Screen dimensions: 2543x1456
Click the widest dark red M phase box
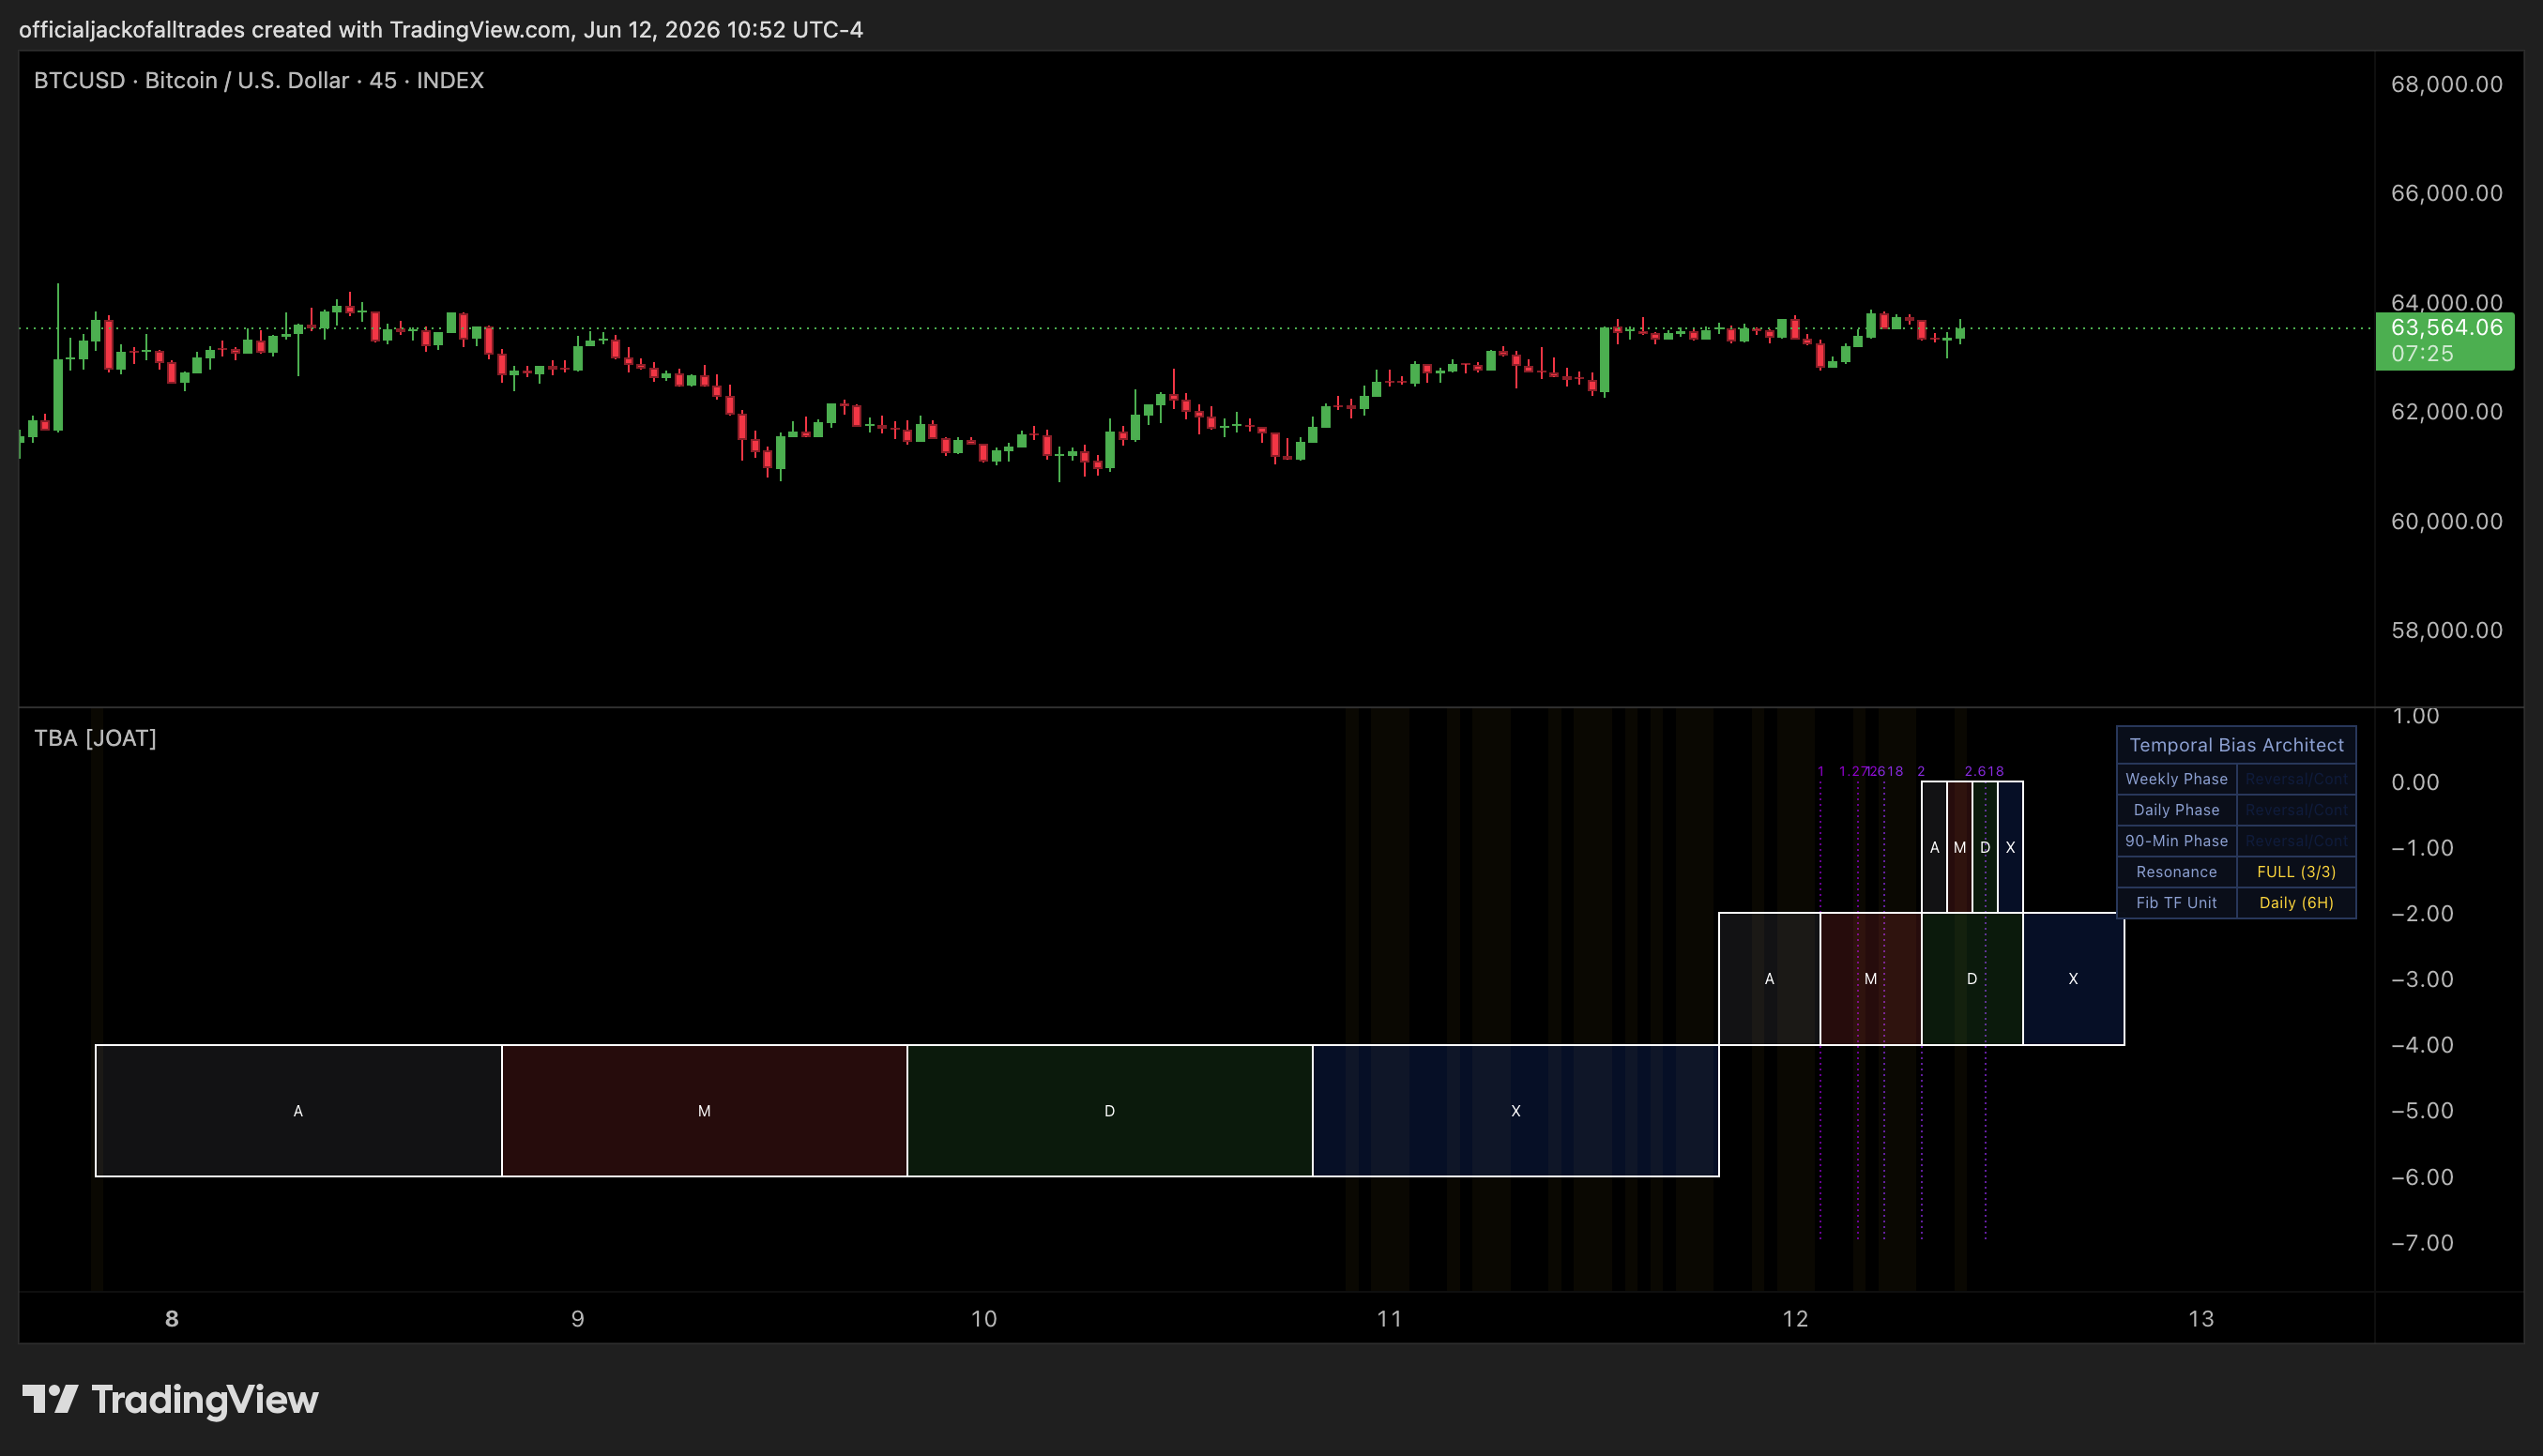point(704,1111)
